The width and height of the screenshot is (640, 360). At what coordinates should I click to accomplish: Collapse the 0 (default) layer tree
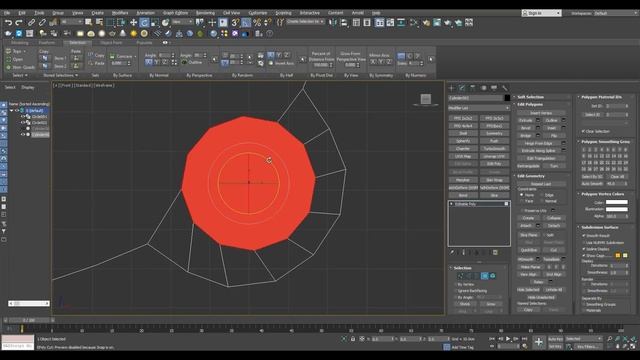(x=11, y=110)
